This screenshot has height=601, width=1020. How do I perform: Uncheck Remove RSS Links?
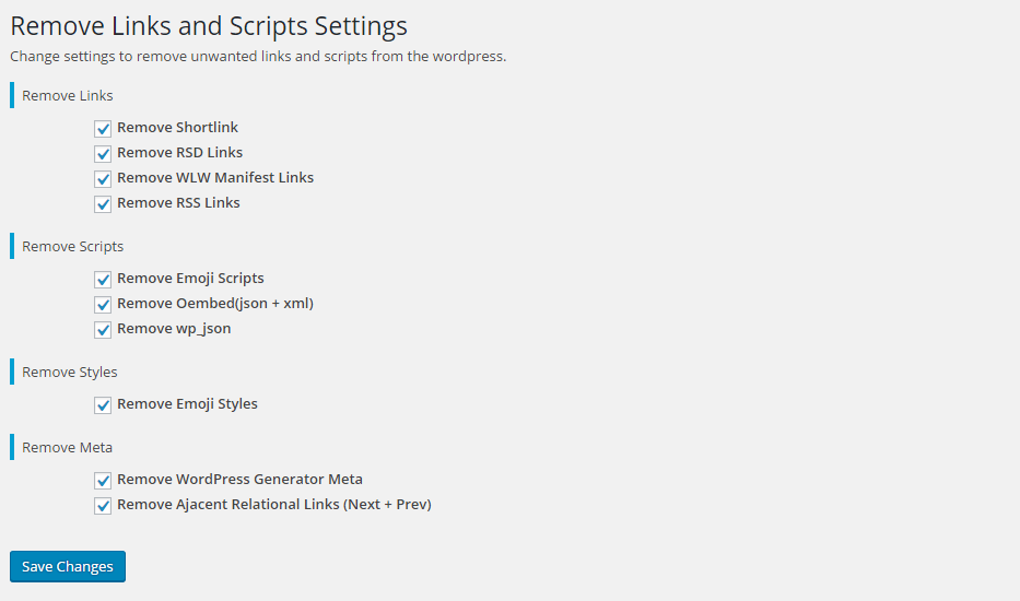click(102, 204)
